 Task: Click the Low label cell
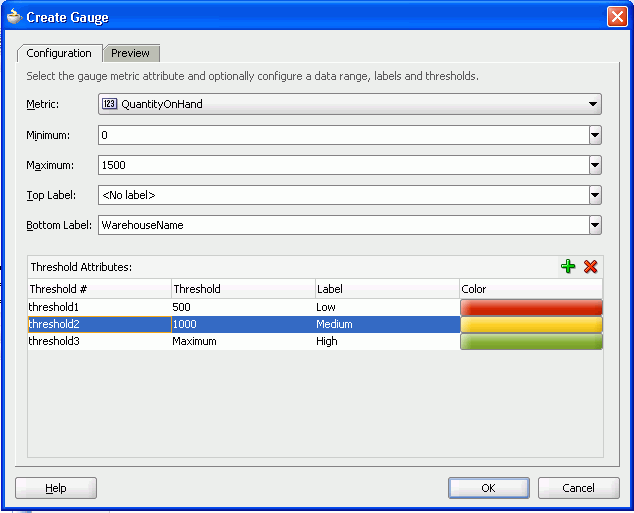[x=387, y=307]
